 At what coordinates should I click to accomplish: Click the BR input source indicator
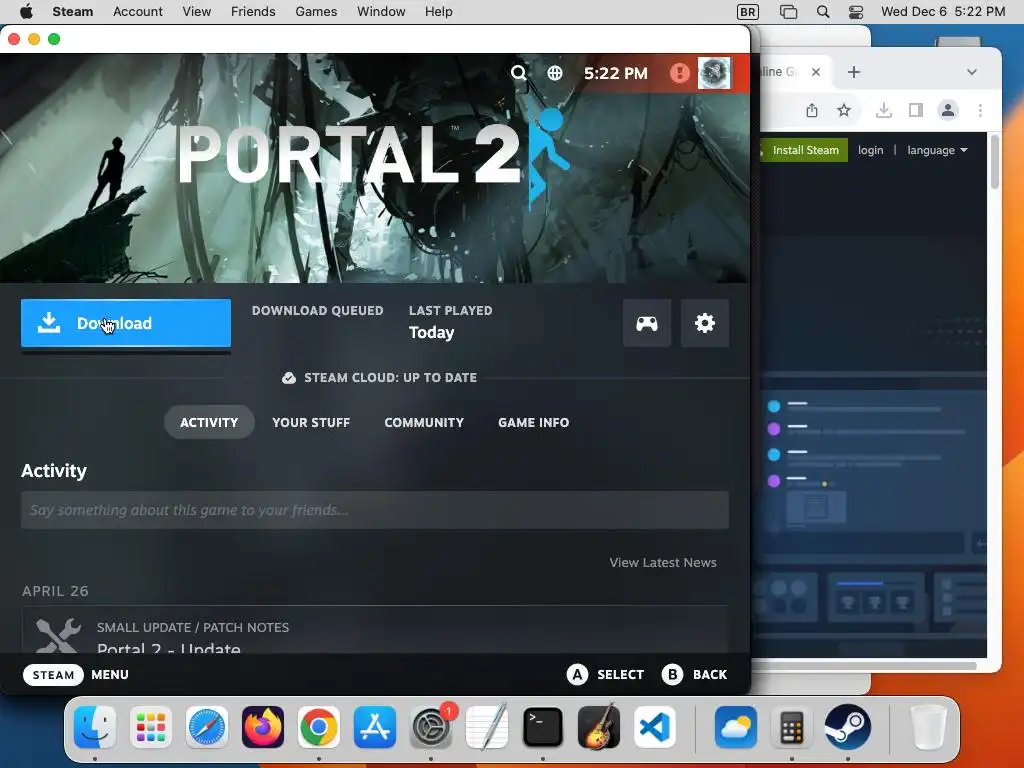pos(748,12)
